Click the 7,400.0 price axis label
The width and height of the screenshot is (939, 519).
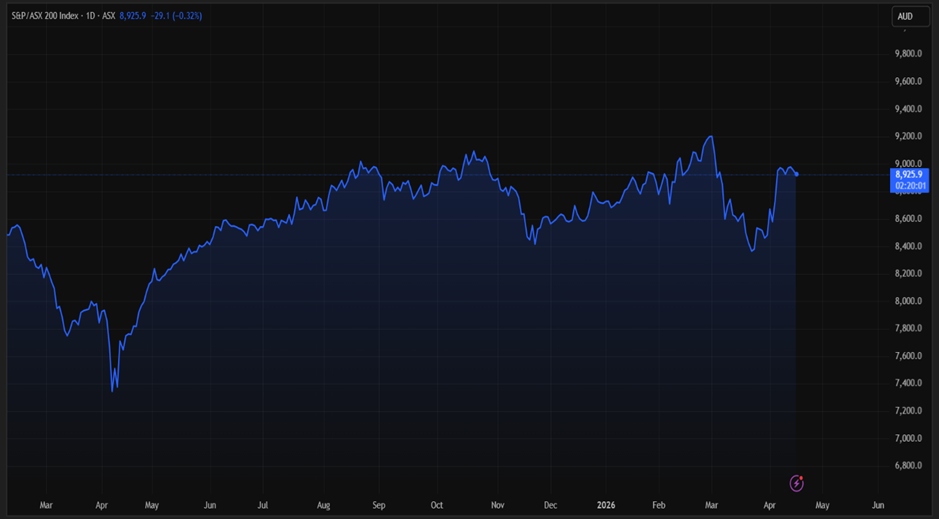coord(908,383)
